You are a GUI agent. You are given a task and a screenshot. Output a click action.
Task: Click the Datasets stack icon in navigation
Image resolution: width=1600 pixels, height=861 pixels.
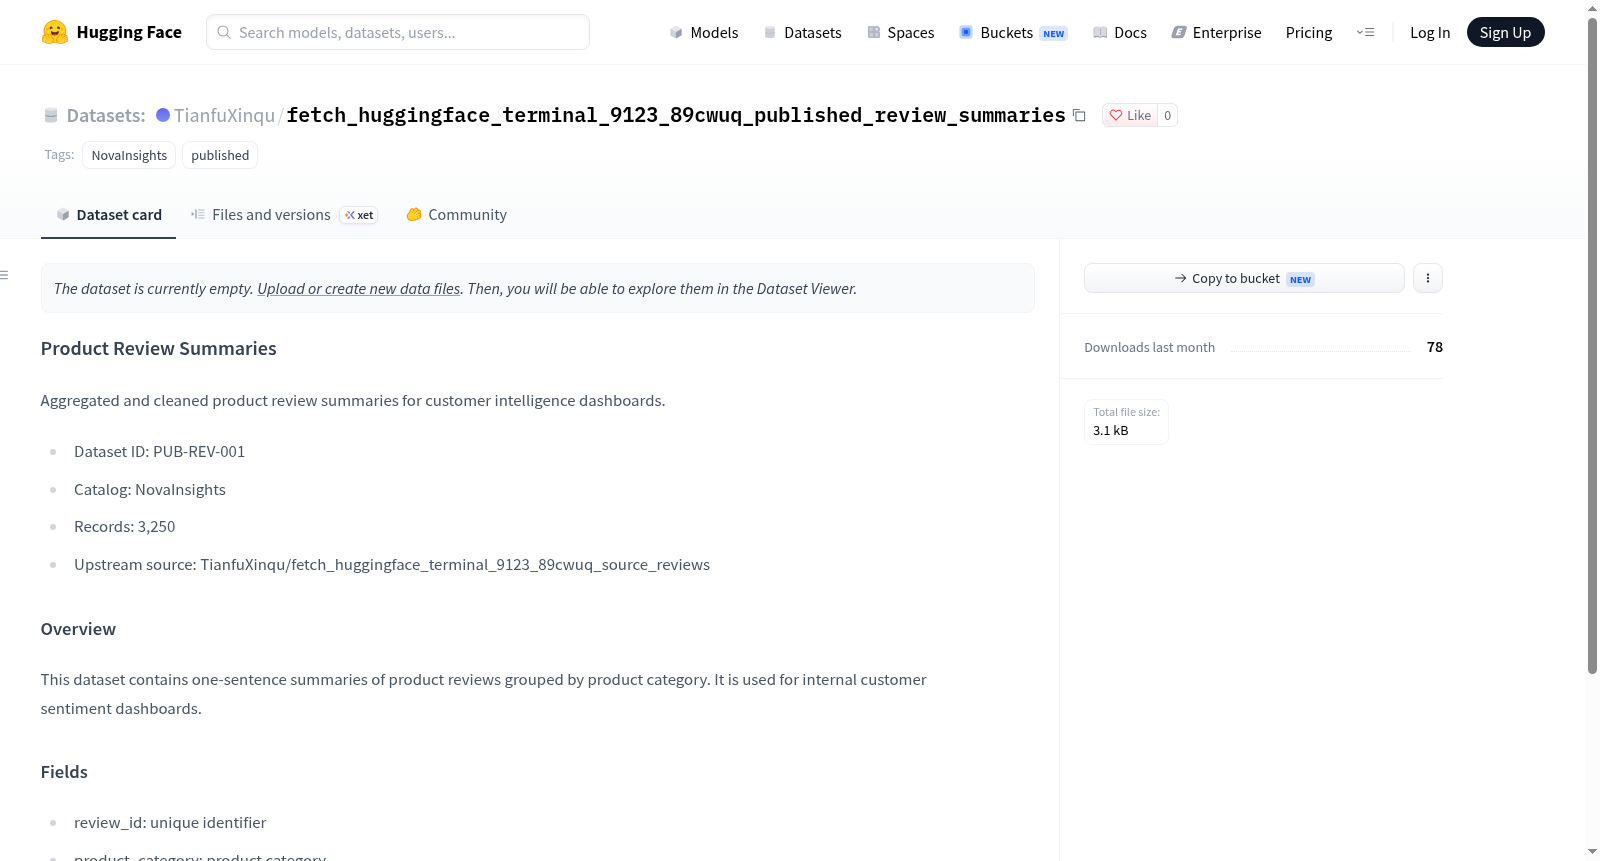(x=770, y=32)
